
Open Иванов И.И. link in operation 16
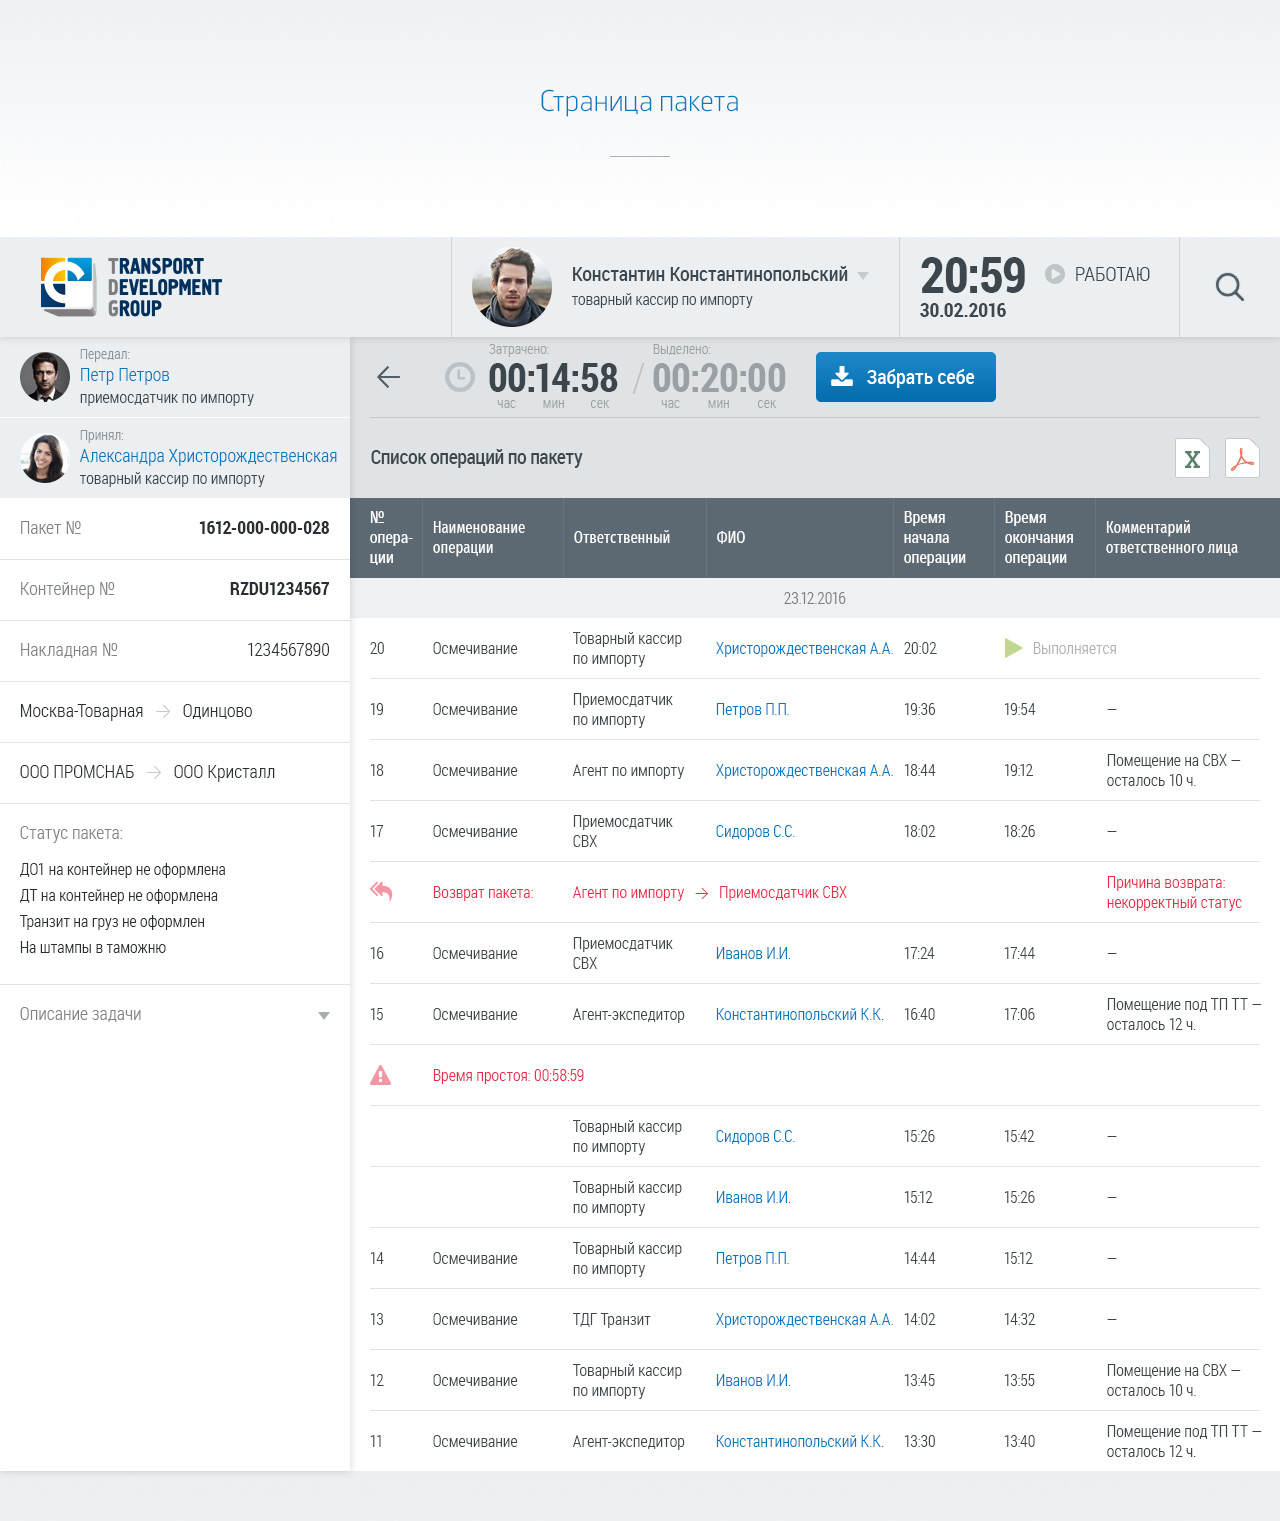click(753, 954)
